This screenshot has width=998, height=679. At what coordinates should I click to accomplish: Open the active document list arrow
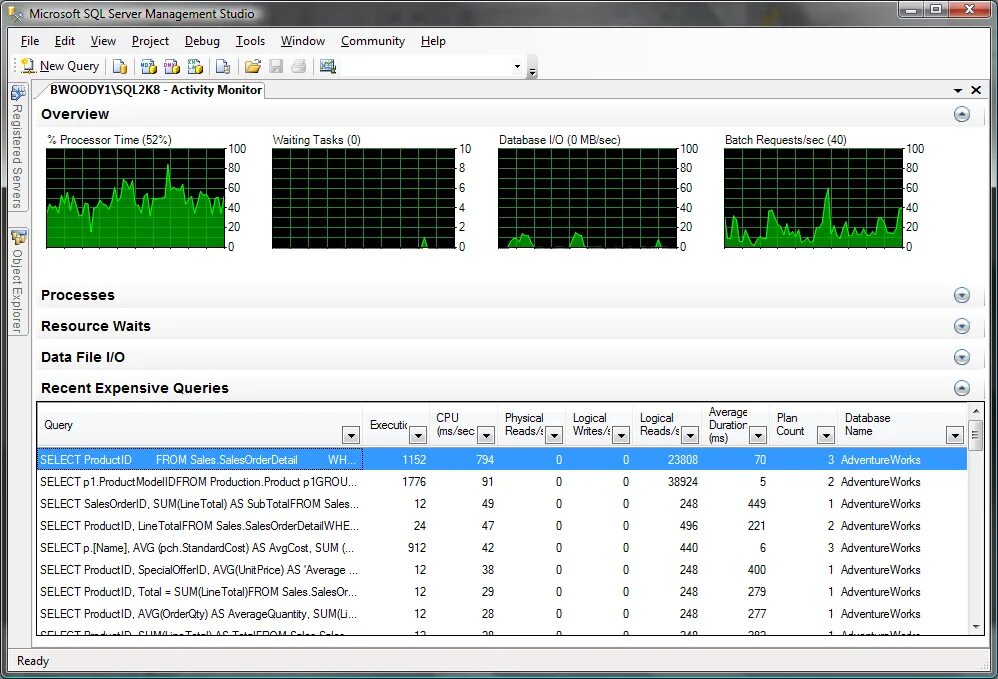tap(957, 90)
